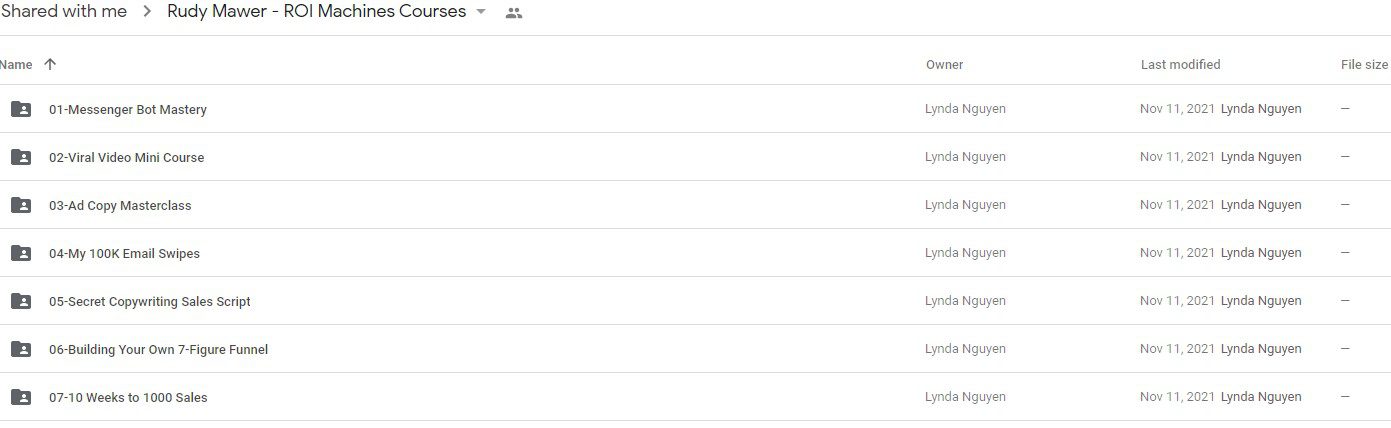Click the Owner column header
Image resolution: width=1391 pixels, height=428 pixels.
click(x=944, y=64)
